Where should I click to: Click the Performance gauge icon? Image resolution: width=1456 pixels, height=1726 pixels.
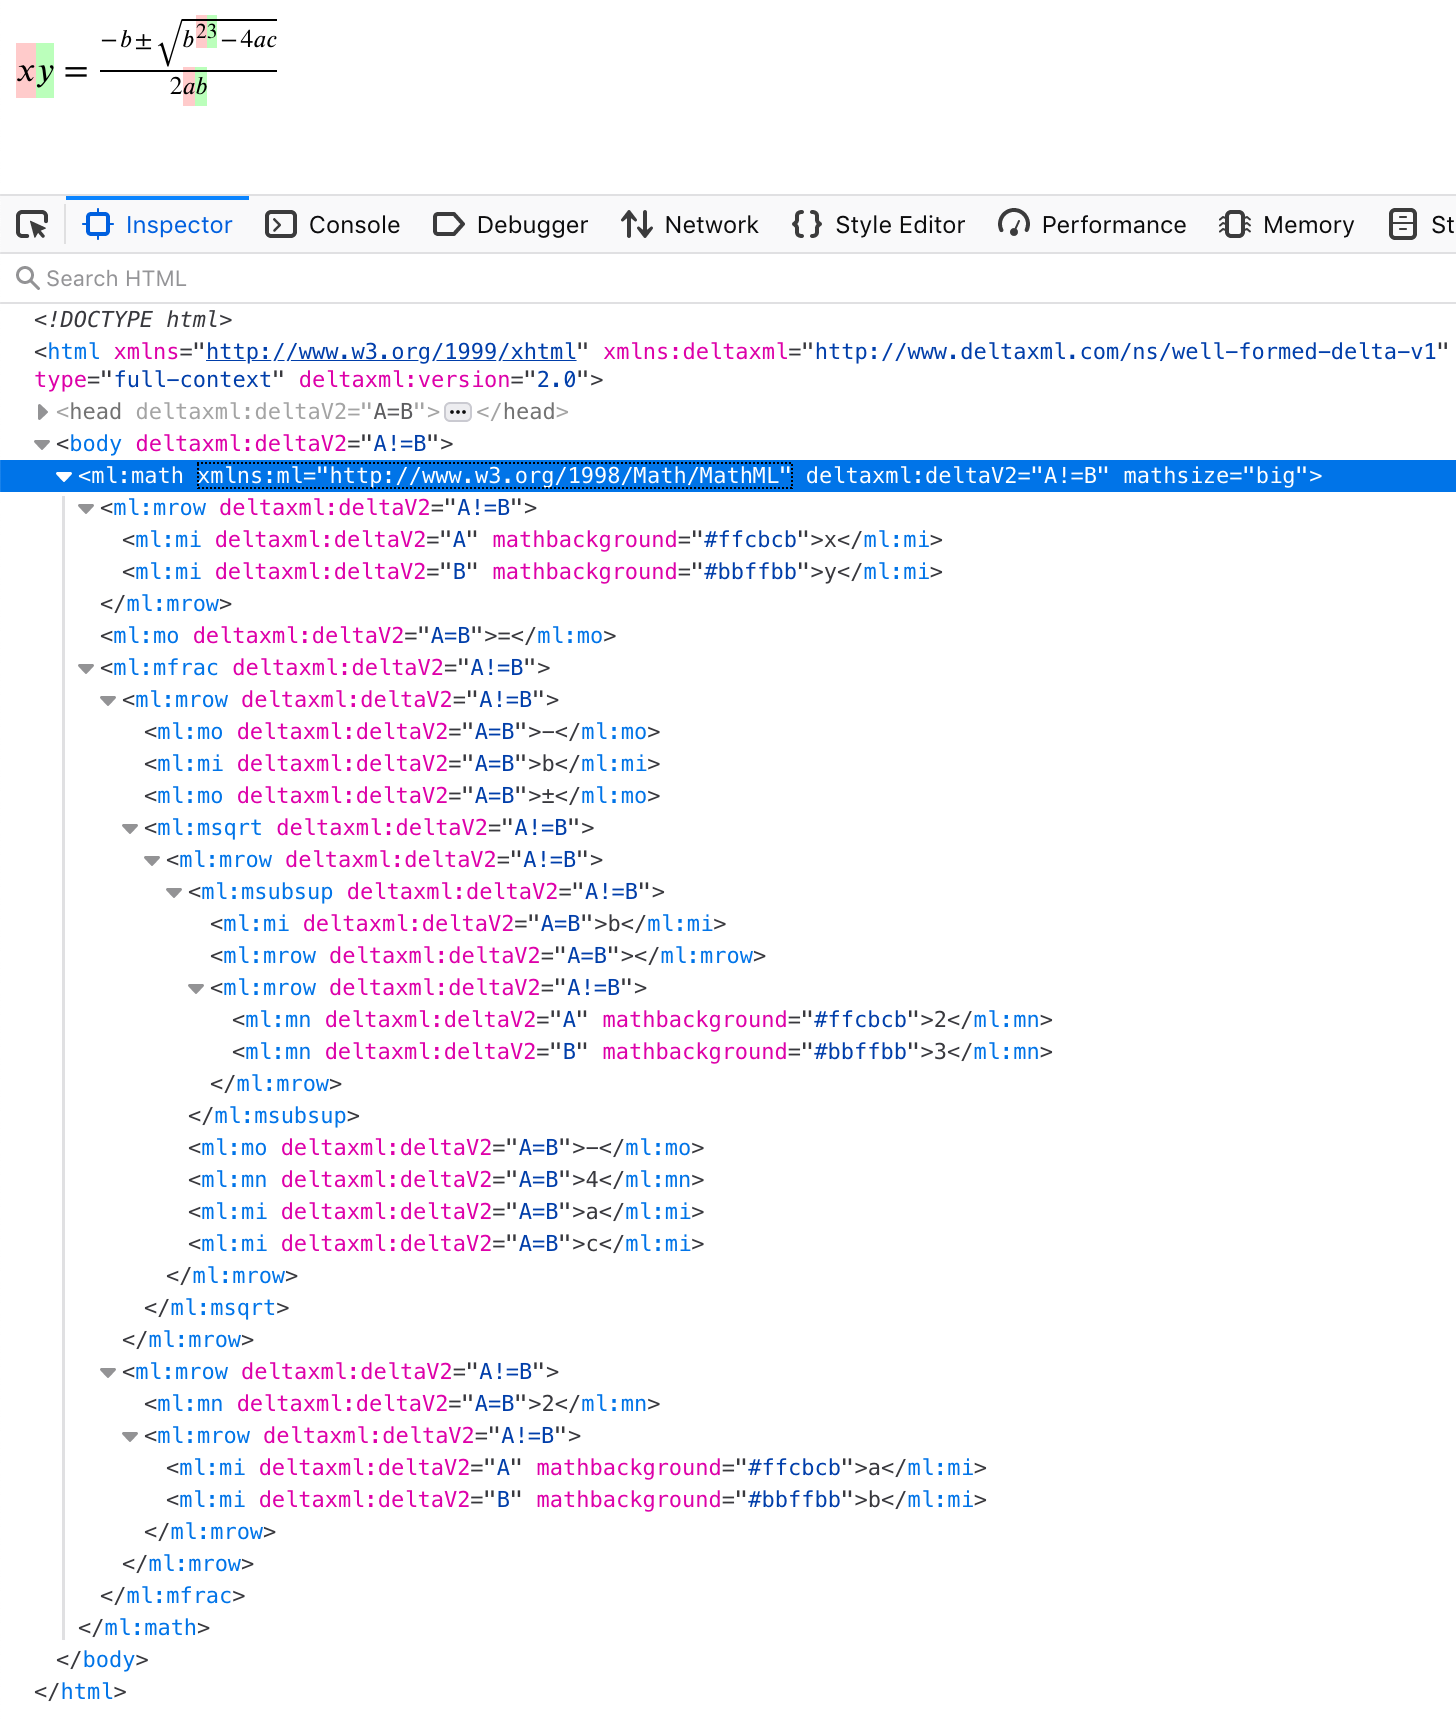click(x=1013, y=225)
